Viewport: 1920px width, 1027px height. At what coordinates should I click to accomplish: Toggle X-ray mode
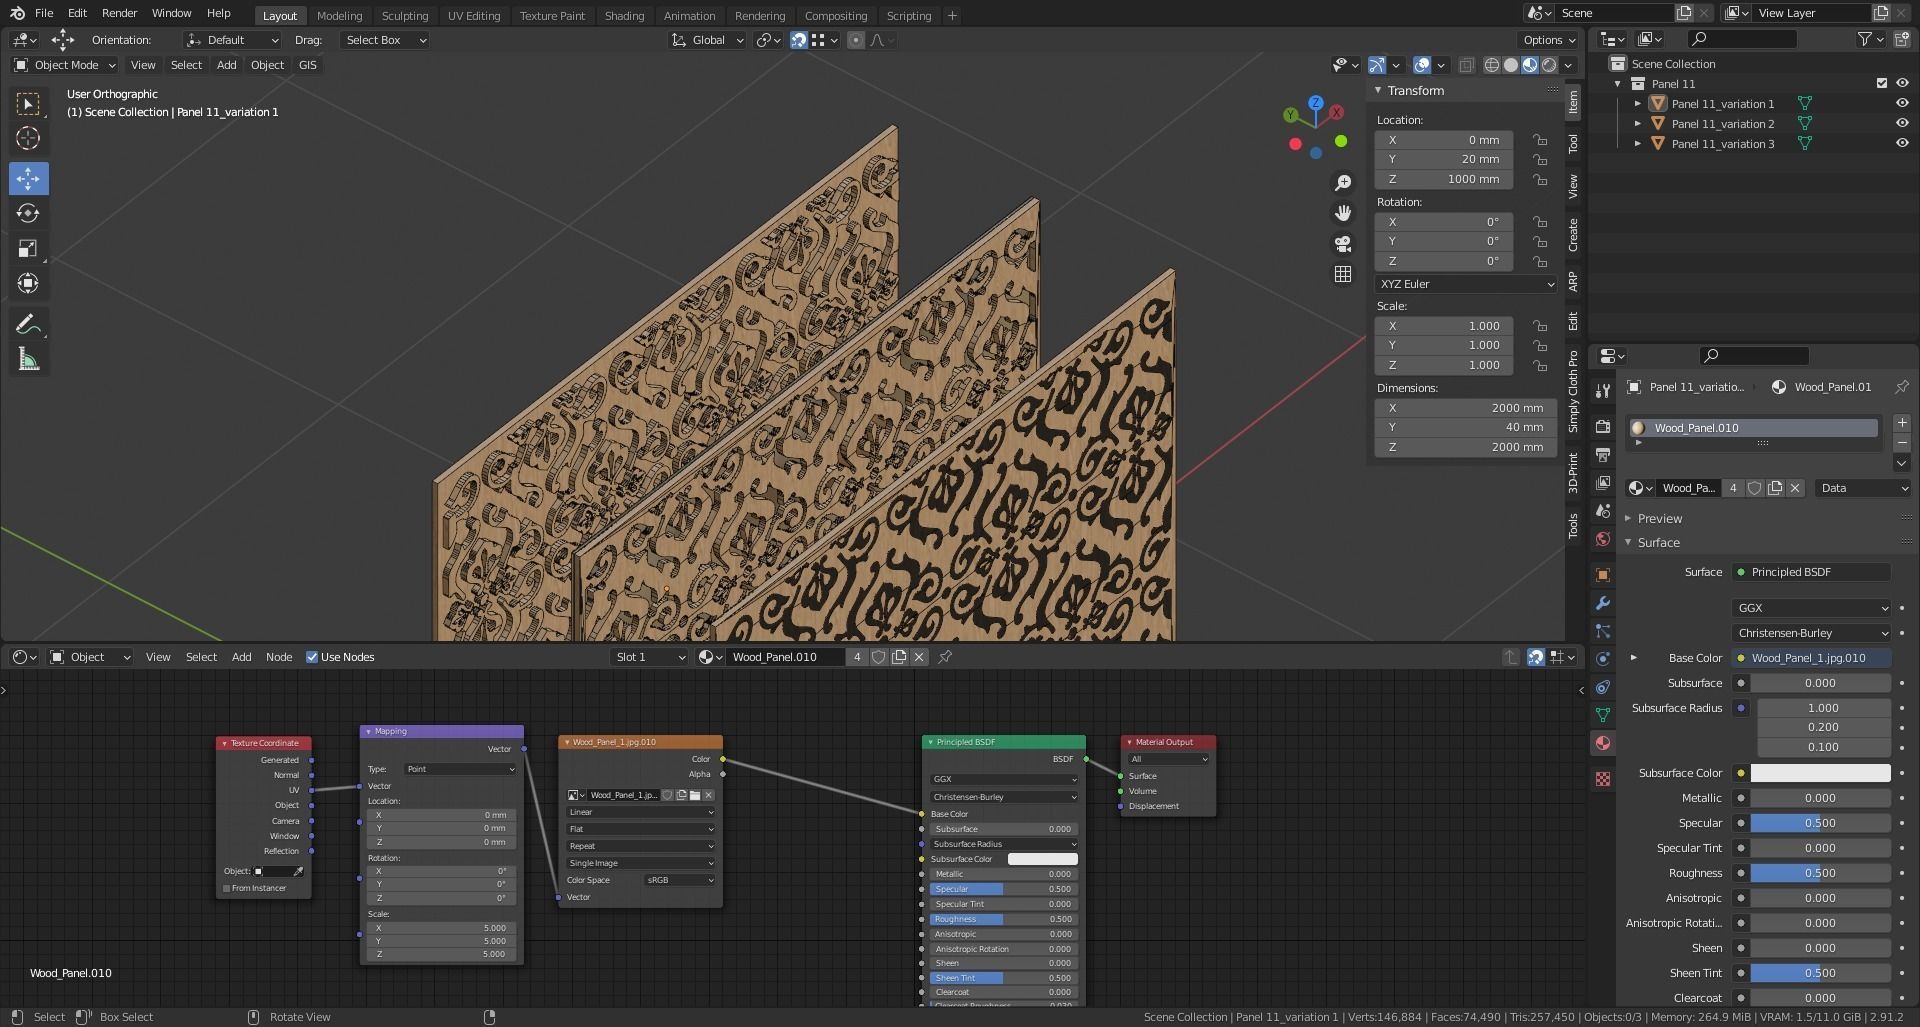[x=1466, y=65]
